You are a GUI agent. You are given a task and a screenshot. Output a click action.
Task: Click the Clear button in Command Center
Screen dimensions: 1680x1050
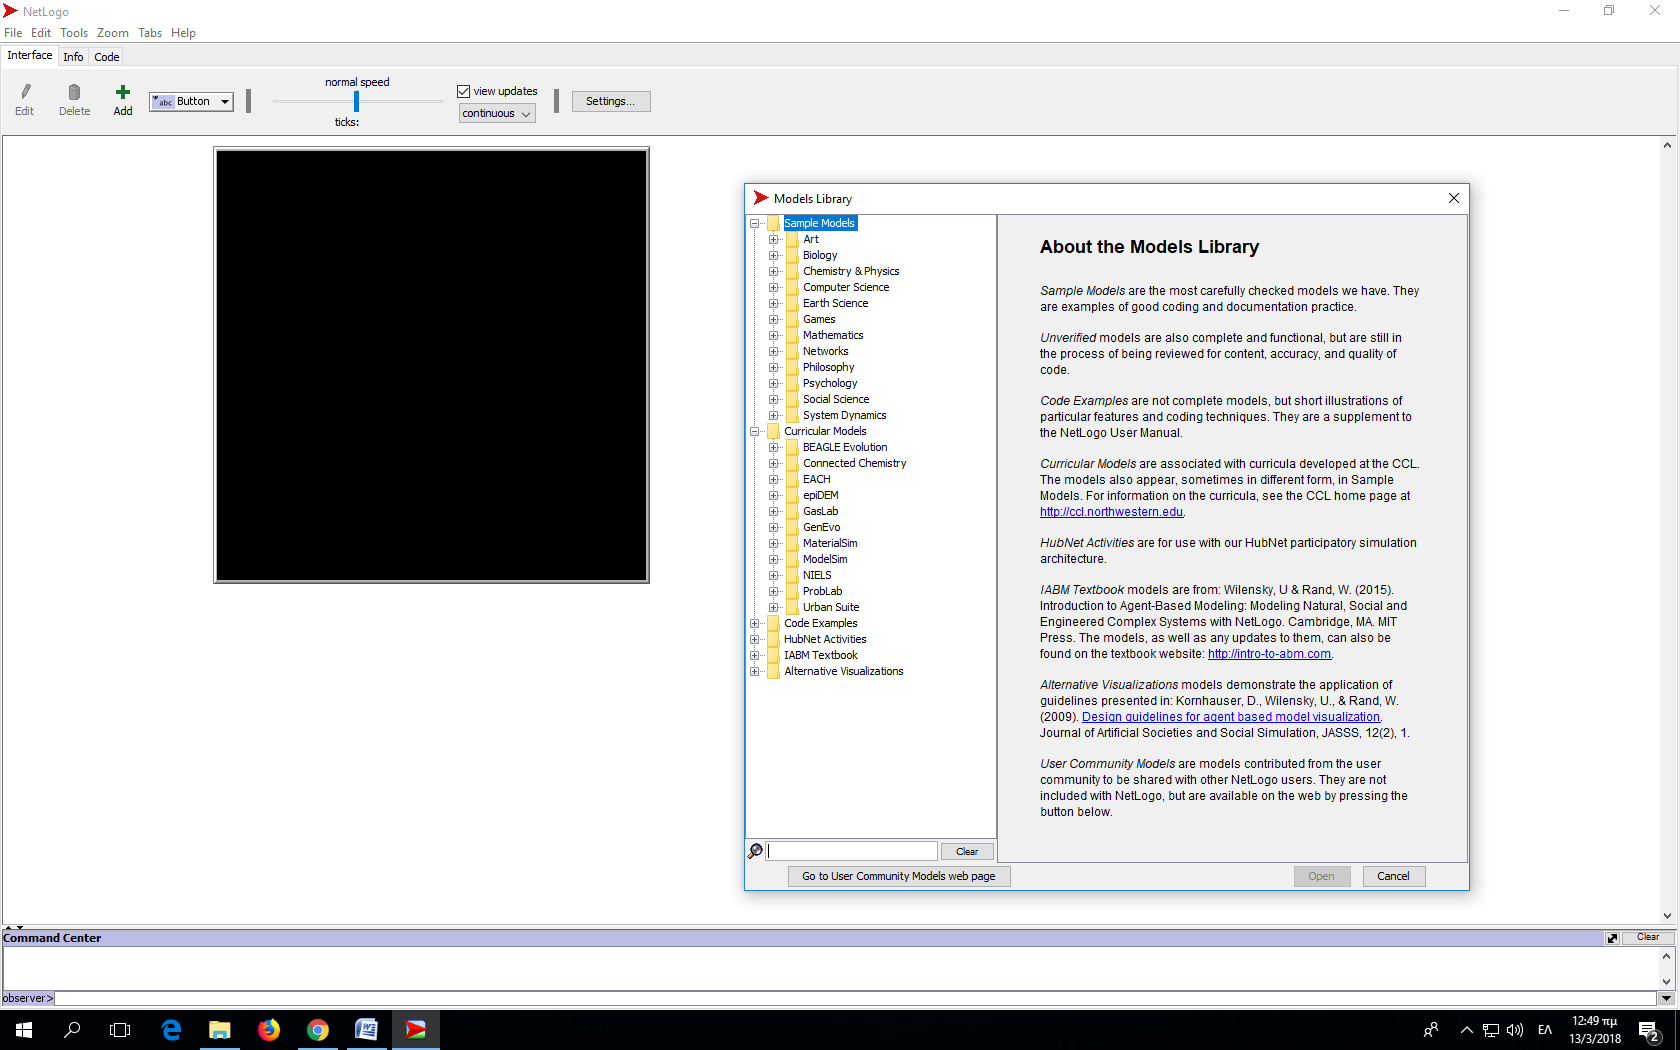pyautogui.click(x=1648, y=938)
